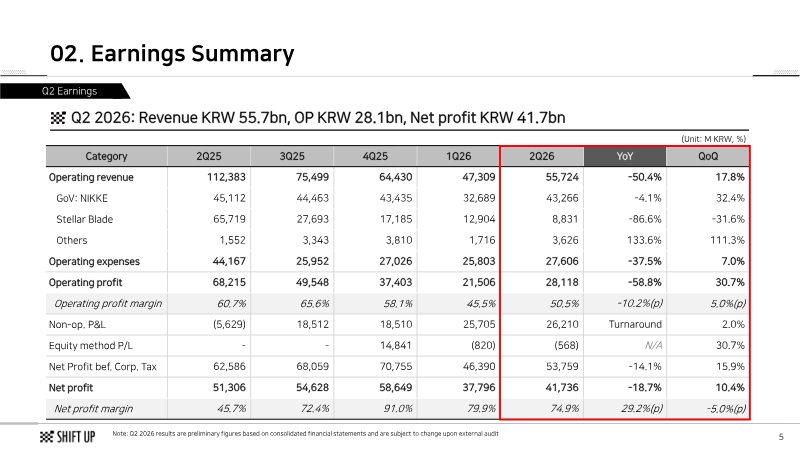Click the 43,266 NIKKE 2Q26 value
The width and height of the screenshot is (800, 450).
pyautogui.click(x=562, y=198)
